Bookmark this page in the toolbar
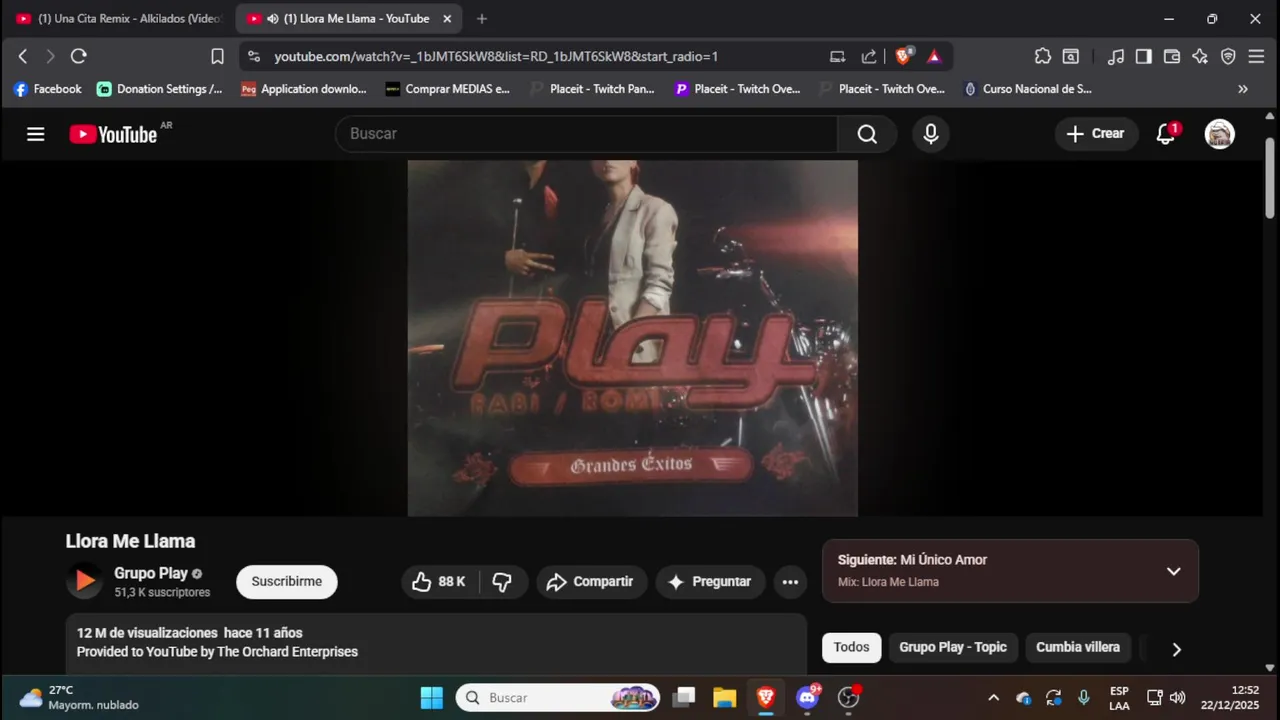 point(217,57)
